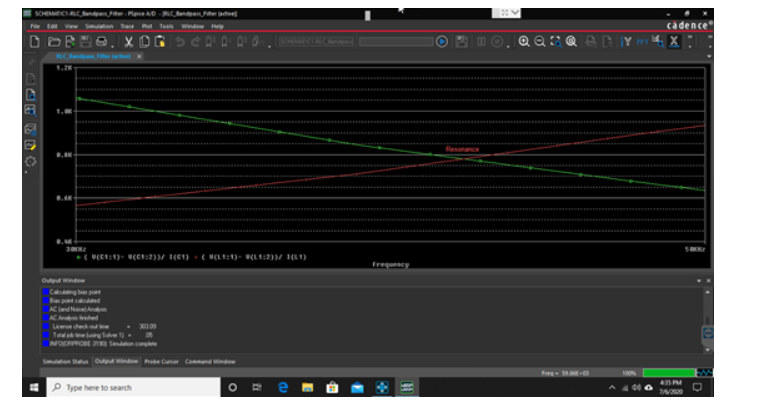Zoom out of the plot
The image size is (757, 413).
click(x=540, y=42)
